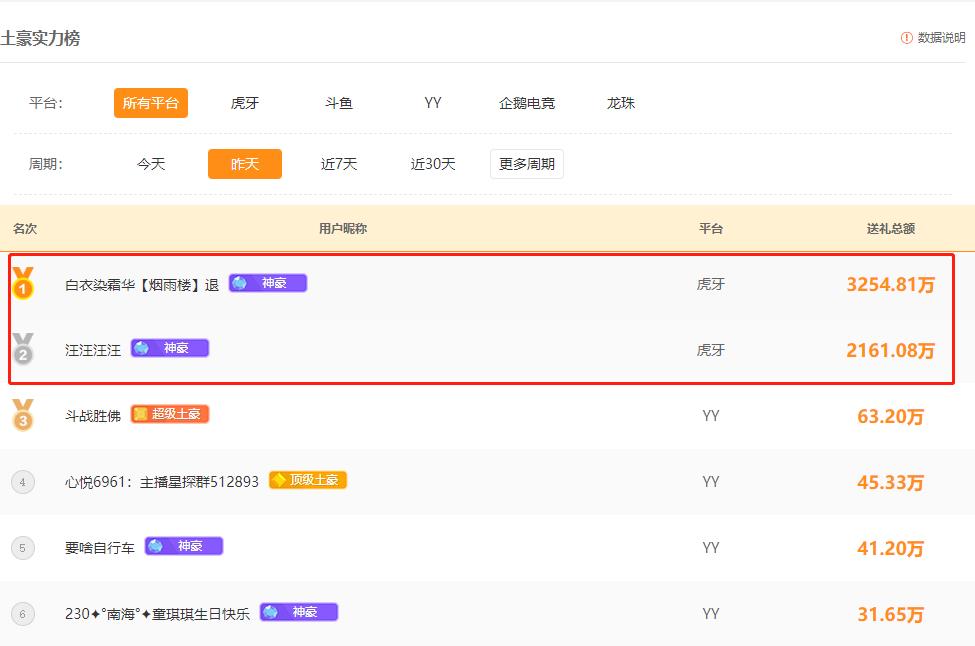Screen dimensions: 975x646
Task: Click the 数据说明 info icon
Action: pyautogui.click(x=907, y=38)
